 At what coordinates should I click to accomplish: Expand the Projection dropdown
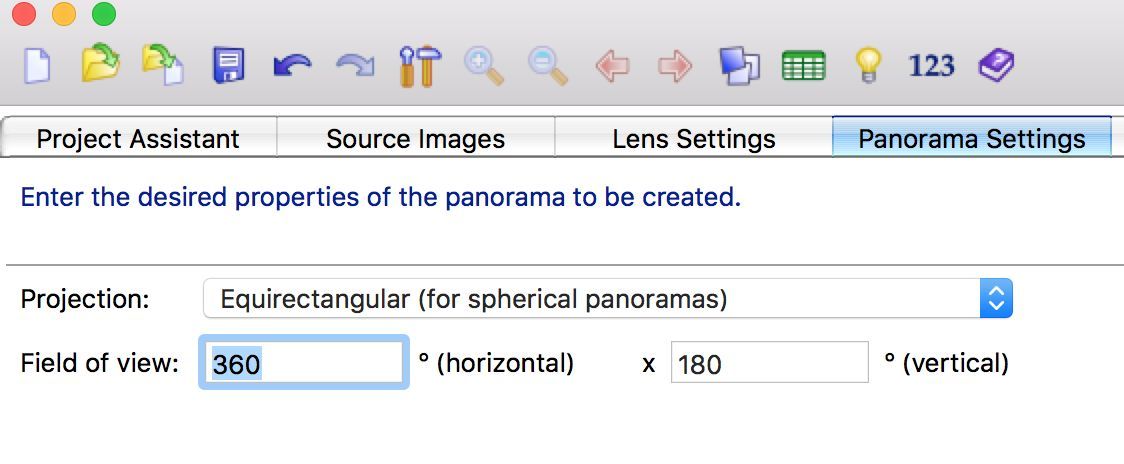tap(608, 298)
